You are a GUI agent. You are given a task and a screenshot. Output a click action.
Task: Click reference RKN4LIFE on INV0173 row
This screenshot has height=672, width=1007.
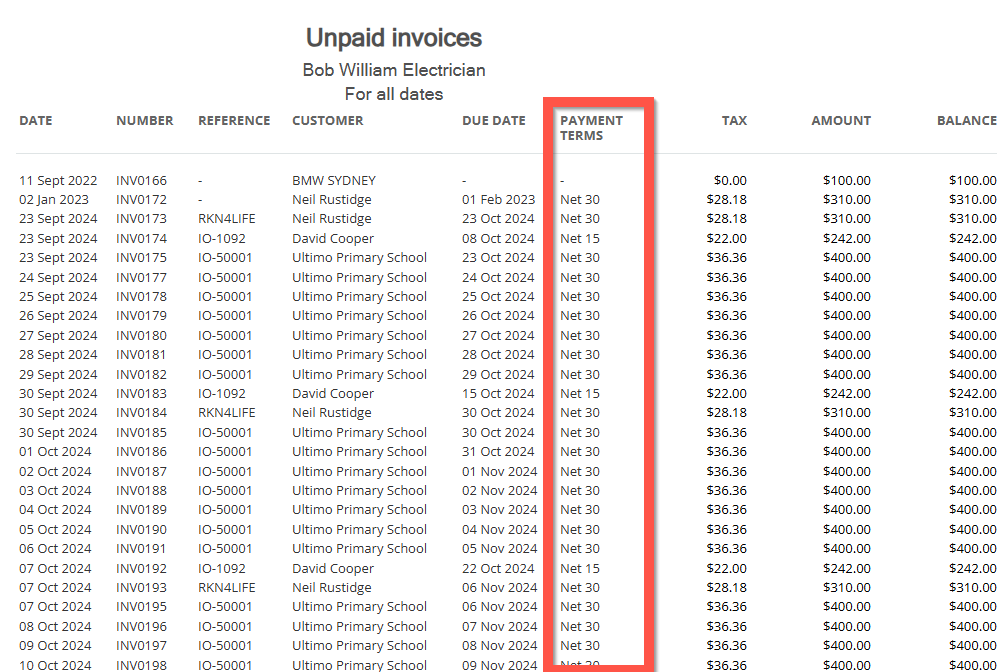coord(227,219)
